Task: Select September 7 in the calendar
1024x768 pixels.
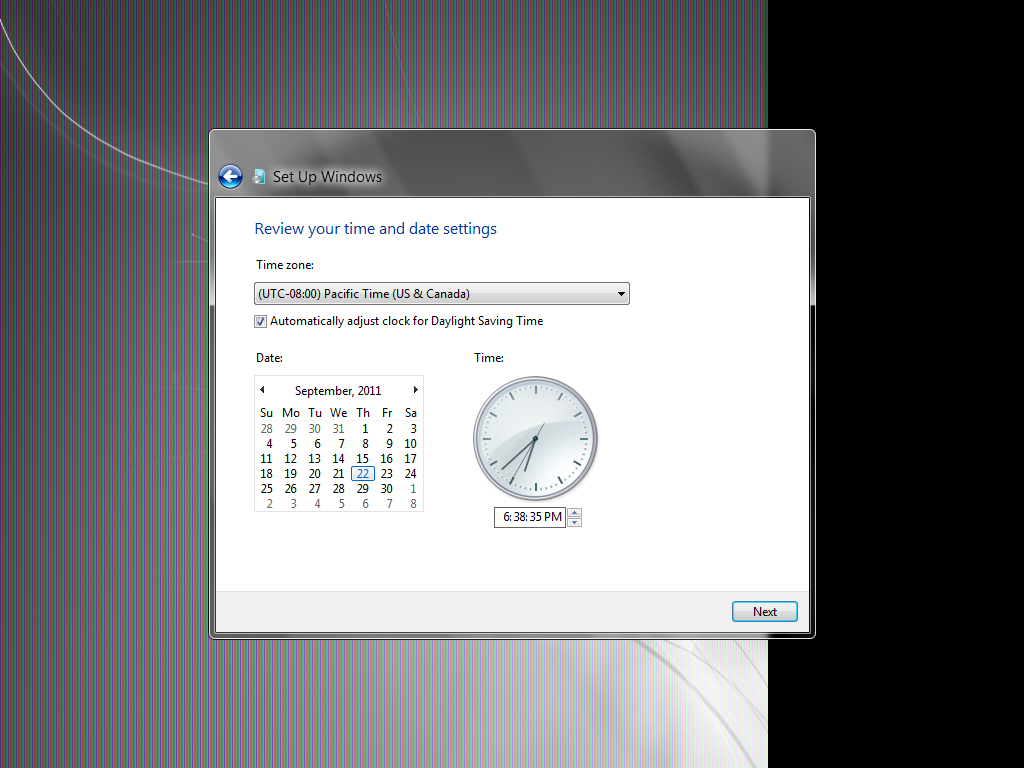Action: tap(341, 443)
